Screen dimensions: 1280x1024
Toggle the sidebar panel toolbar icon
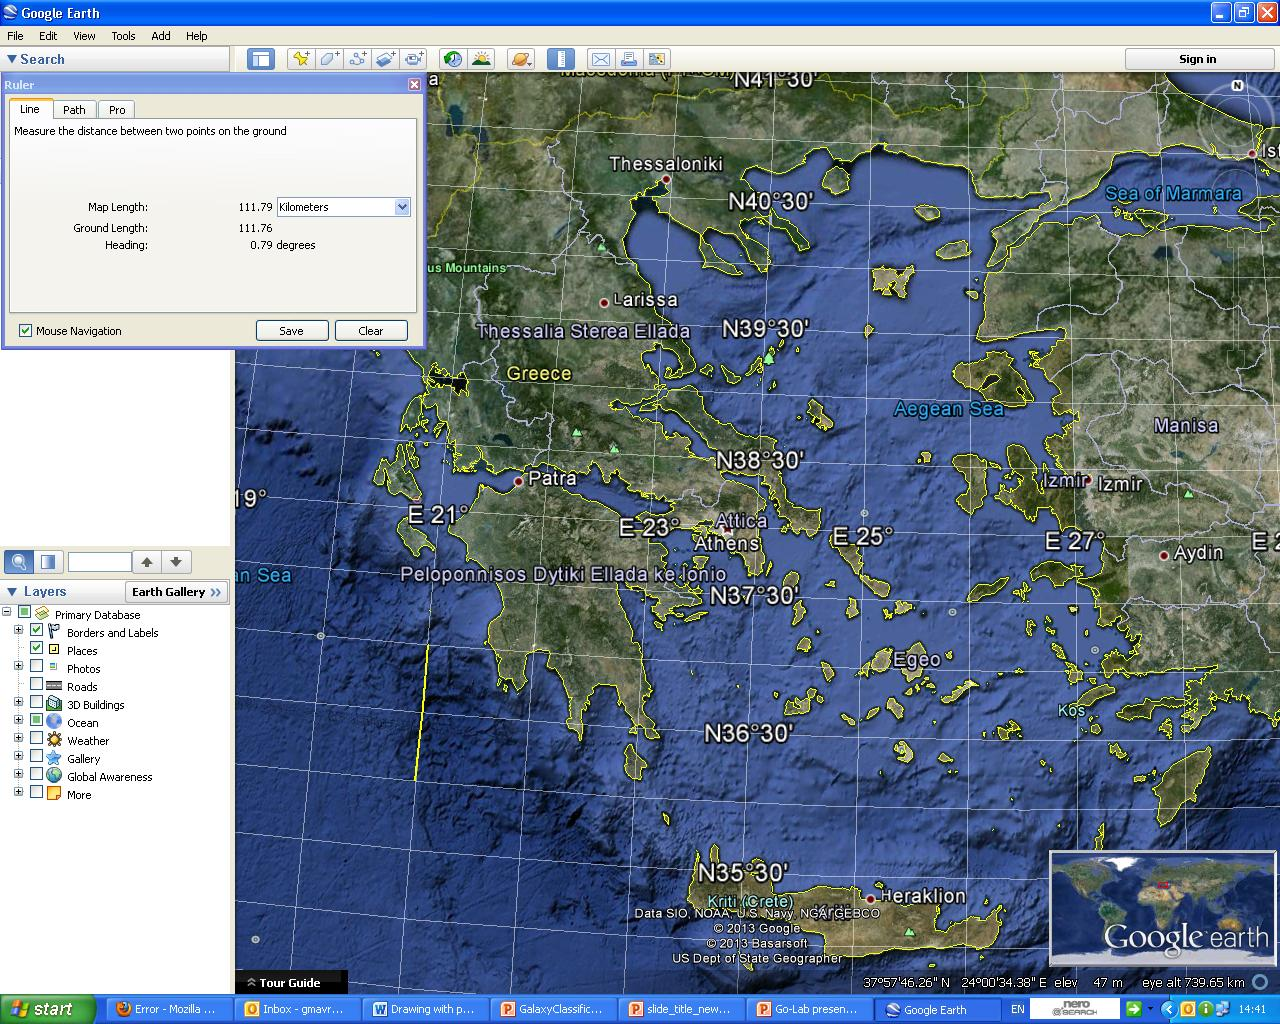coord(261,59)
